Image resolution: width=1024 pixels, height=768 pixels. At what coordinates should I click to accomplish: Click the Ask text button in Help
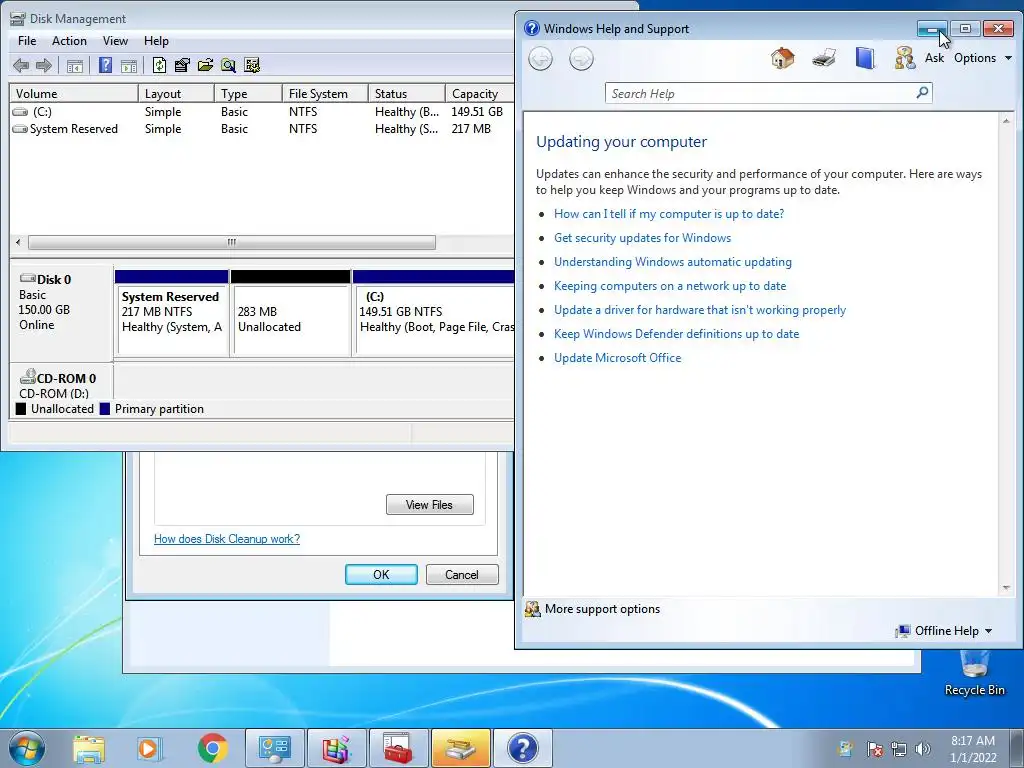pyautogui.click(x=934, y=58)
